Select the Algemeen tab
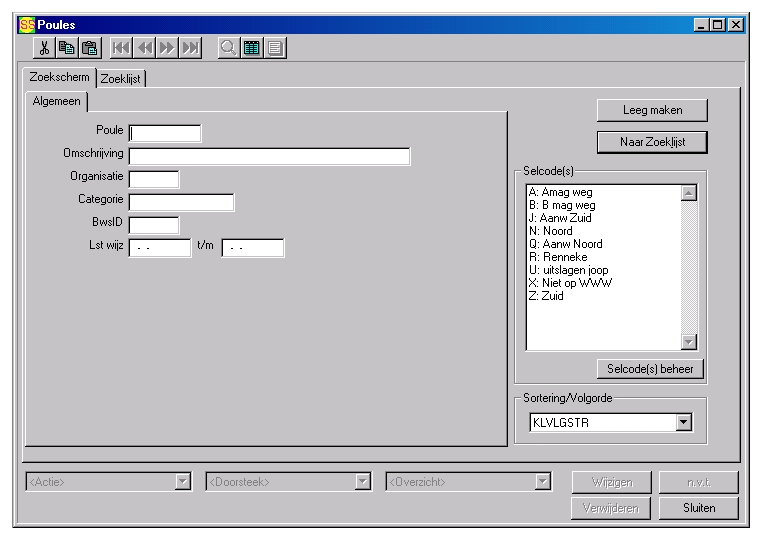The image size is (761, 543). 56,101
